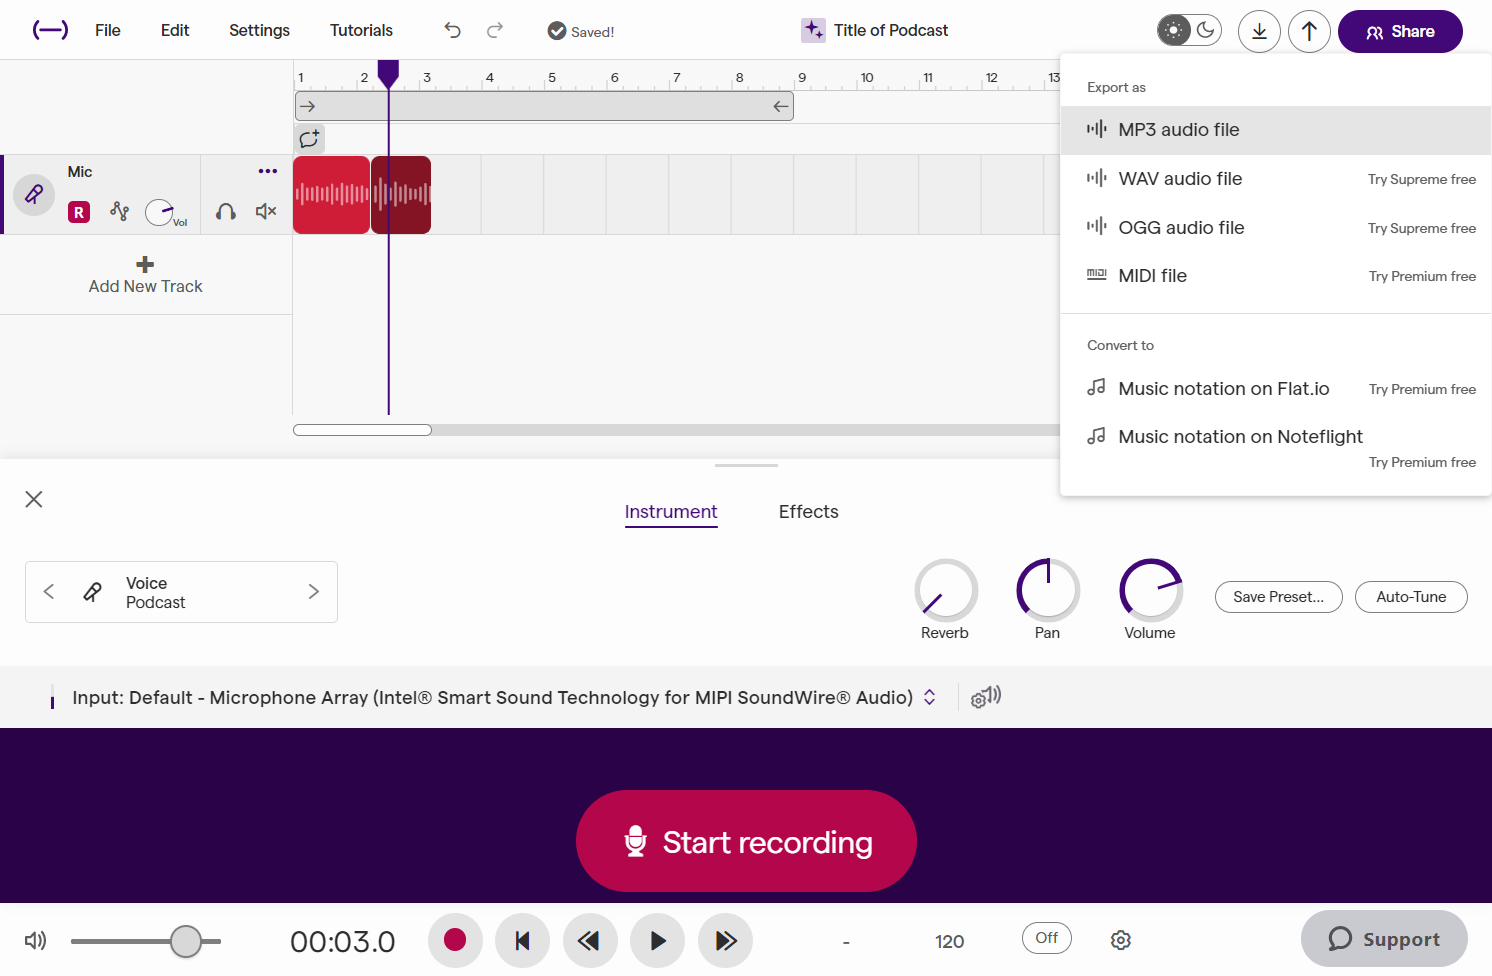1492x976 pixels.
Task: Open the Mic track options menu
Action: click(268, 171)
